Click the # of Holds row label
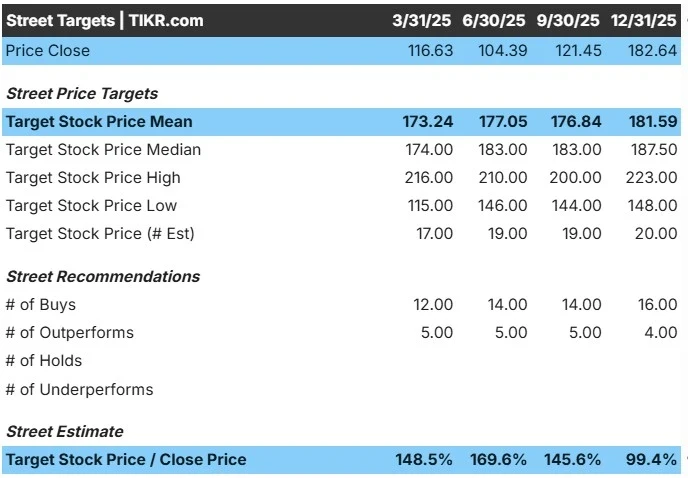This screenshot has height=478, width=688. [43, 361]
